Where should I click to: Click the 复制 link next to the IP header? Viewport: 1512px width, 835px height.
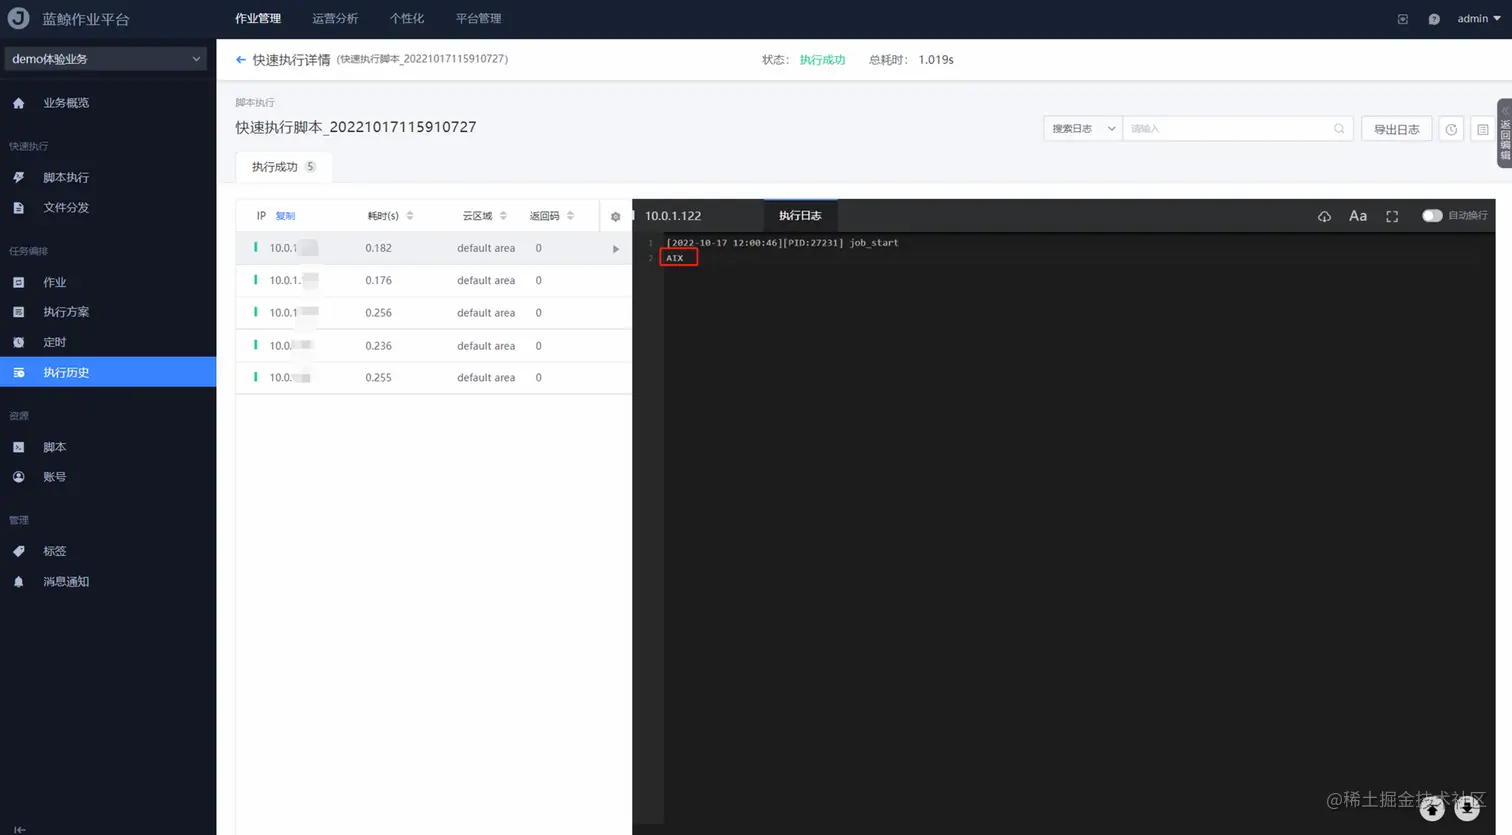(x=285, y=216)
